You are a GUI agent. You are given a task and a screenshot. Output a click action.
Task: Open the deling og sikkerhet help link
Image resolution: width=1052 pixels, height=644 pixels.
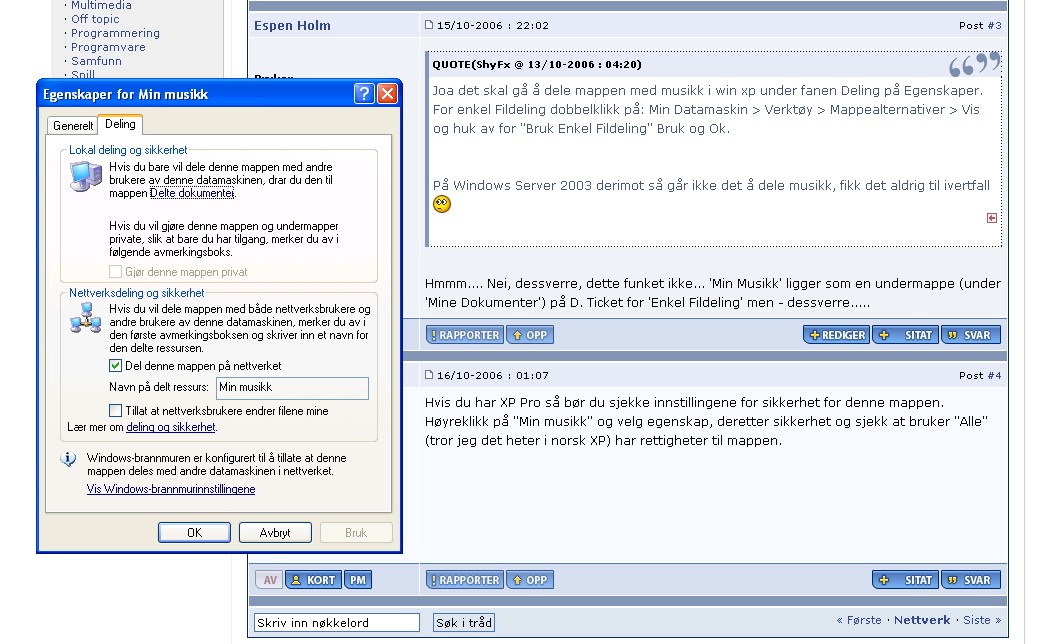coord(171,427)
